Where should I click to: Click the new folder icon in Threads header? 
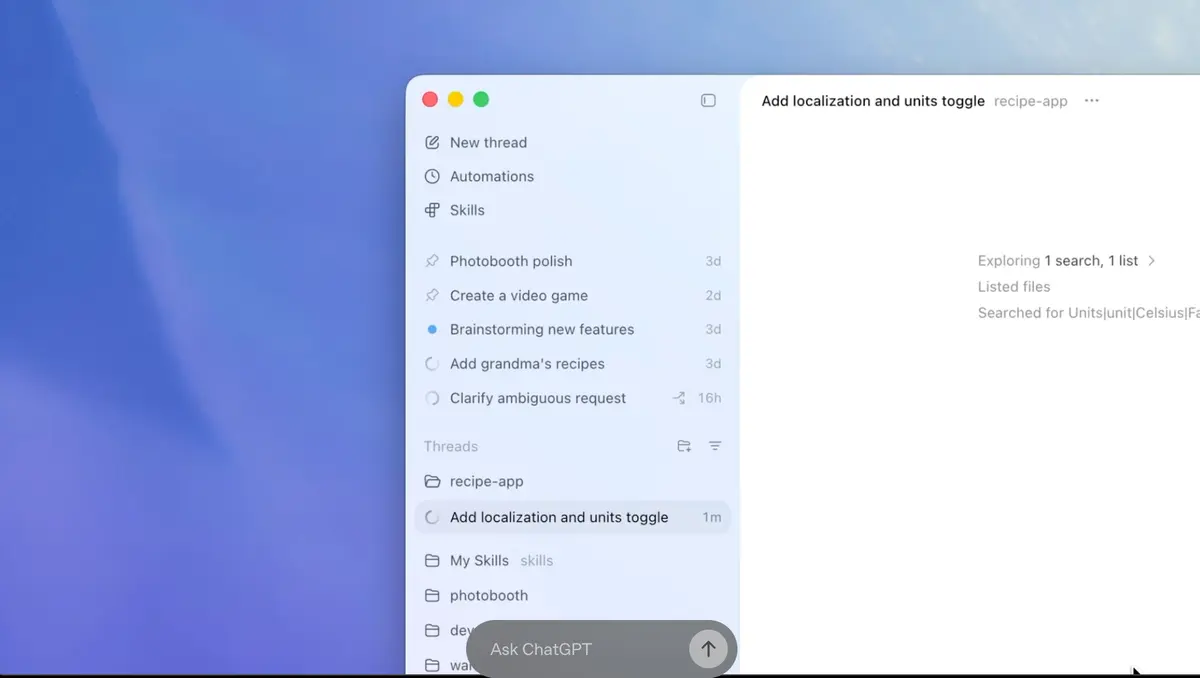684,446
